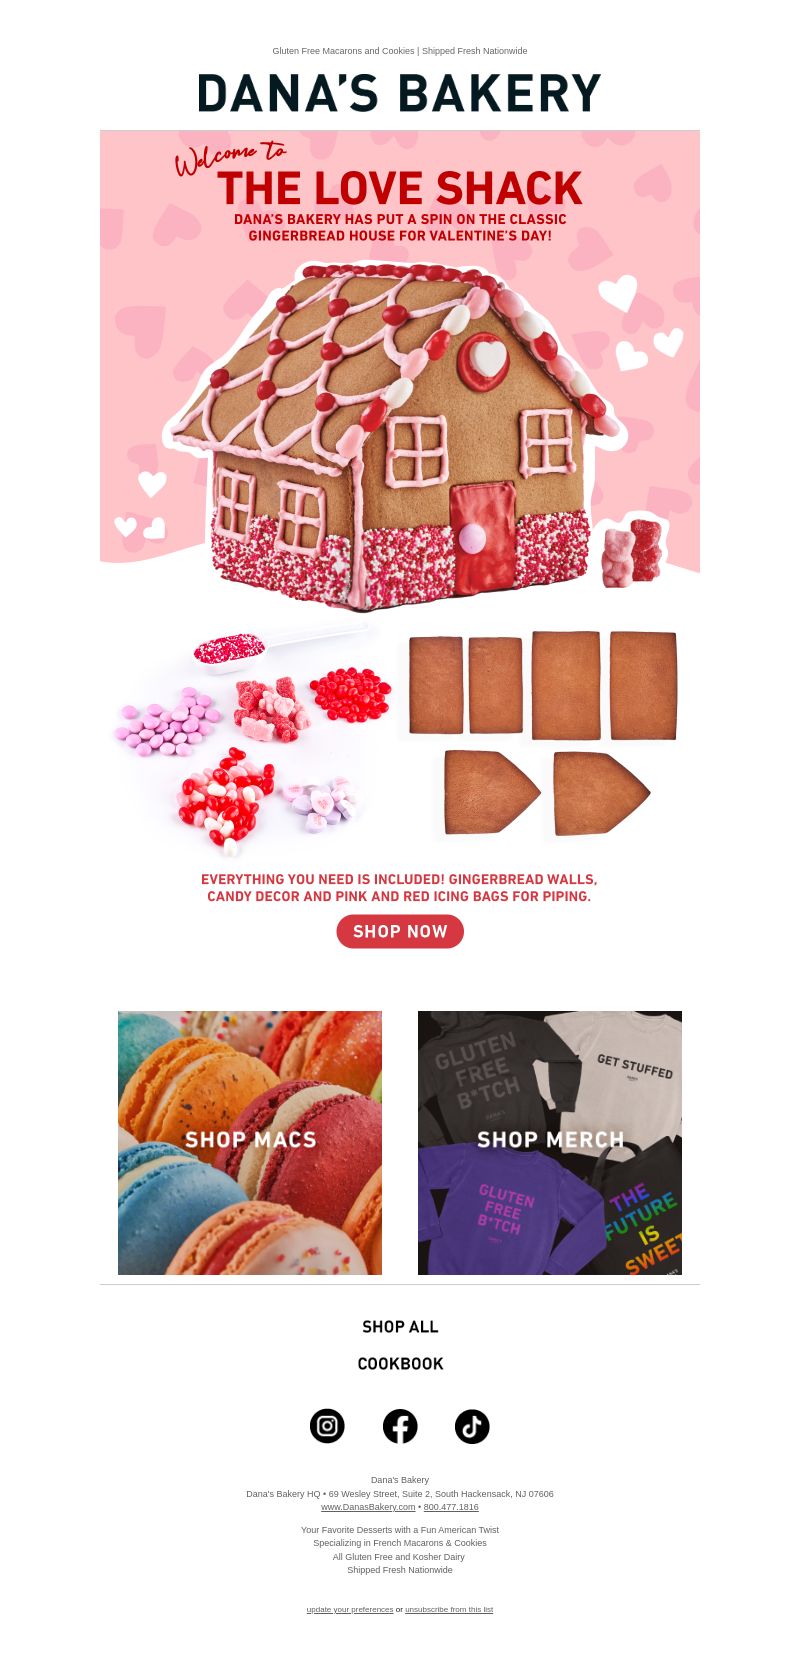Call the 800.477.1816 phone link
Image resolution: width=800 pixels, height=1671 pixels.
pos(451,1507)
